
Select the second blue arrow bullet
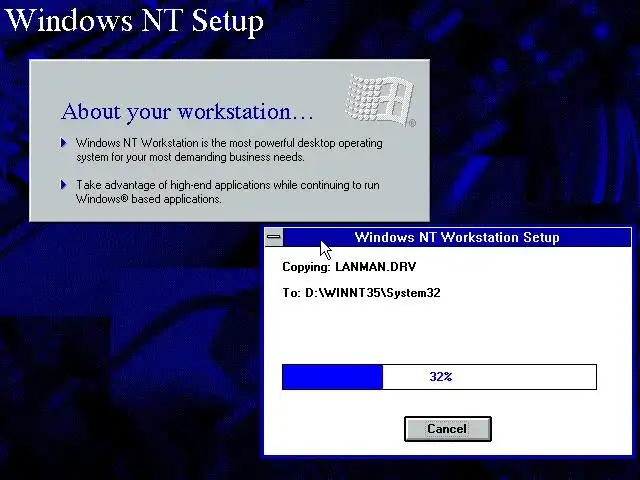point(63,184)
